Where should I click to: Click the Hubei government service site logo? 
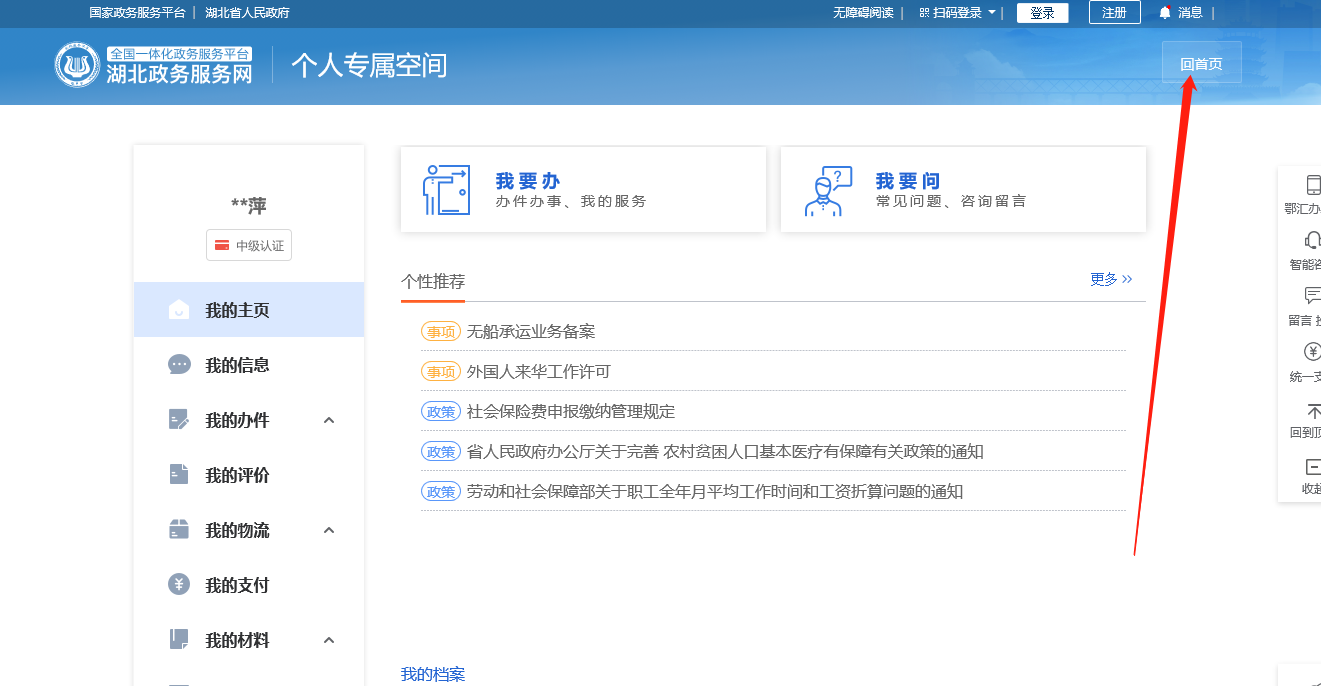(x=155, y=65)
